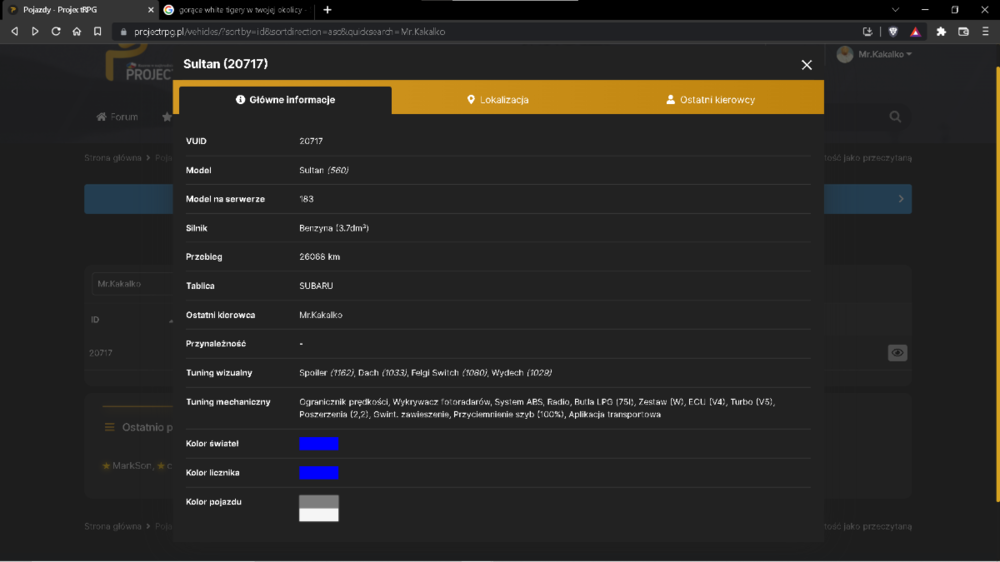Click the install/download page icon in address bar
Viewport: 1000px width, 562px height.
point(867,31)
